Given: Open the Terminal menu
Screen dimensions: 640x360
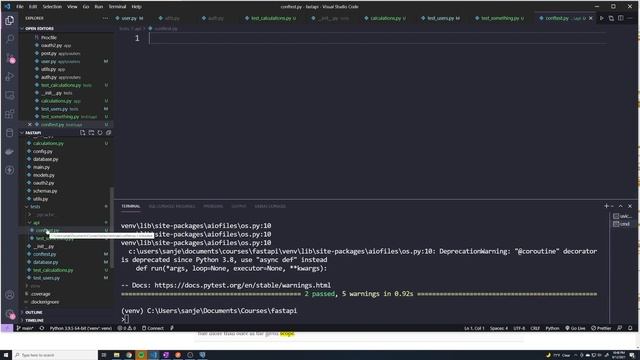Looking at the screenshot, I should 117,7.
